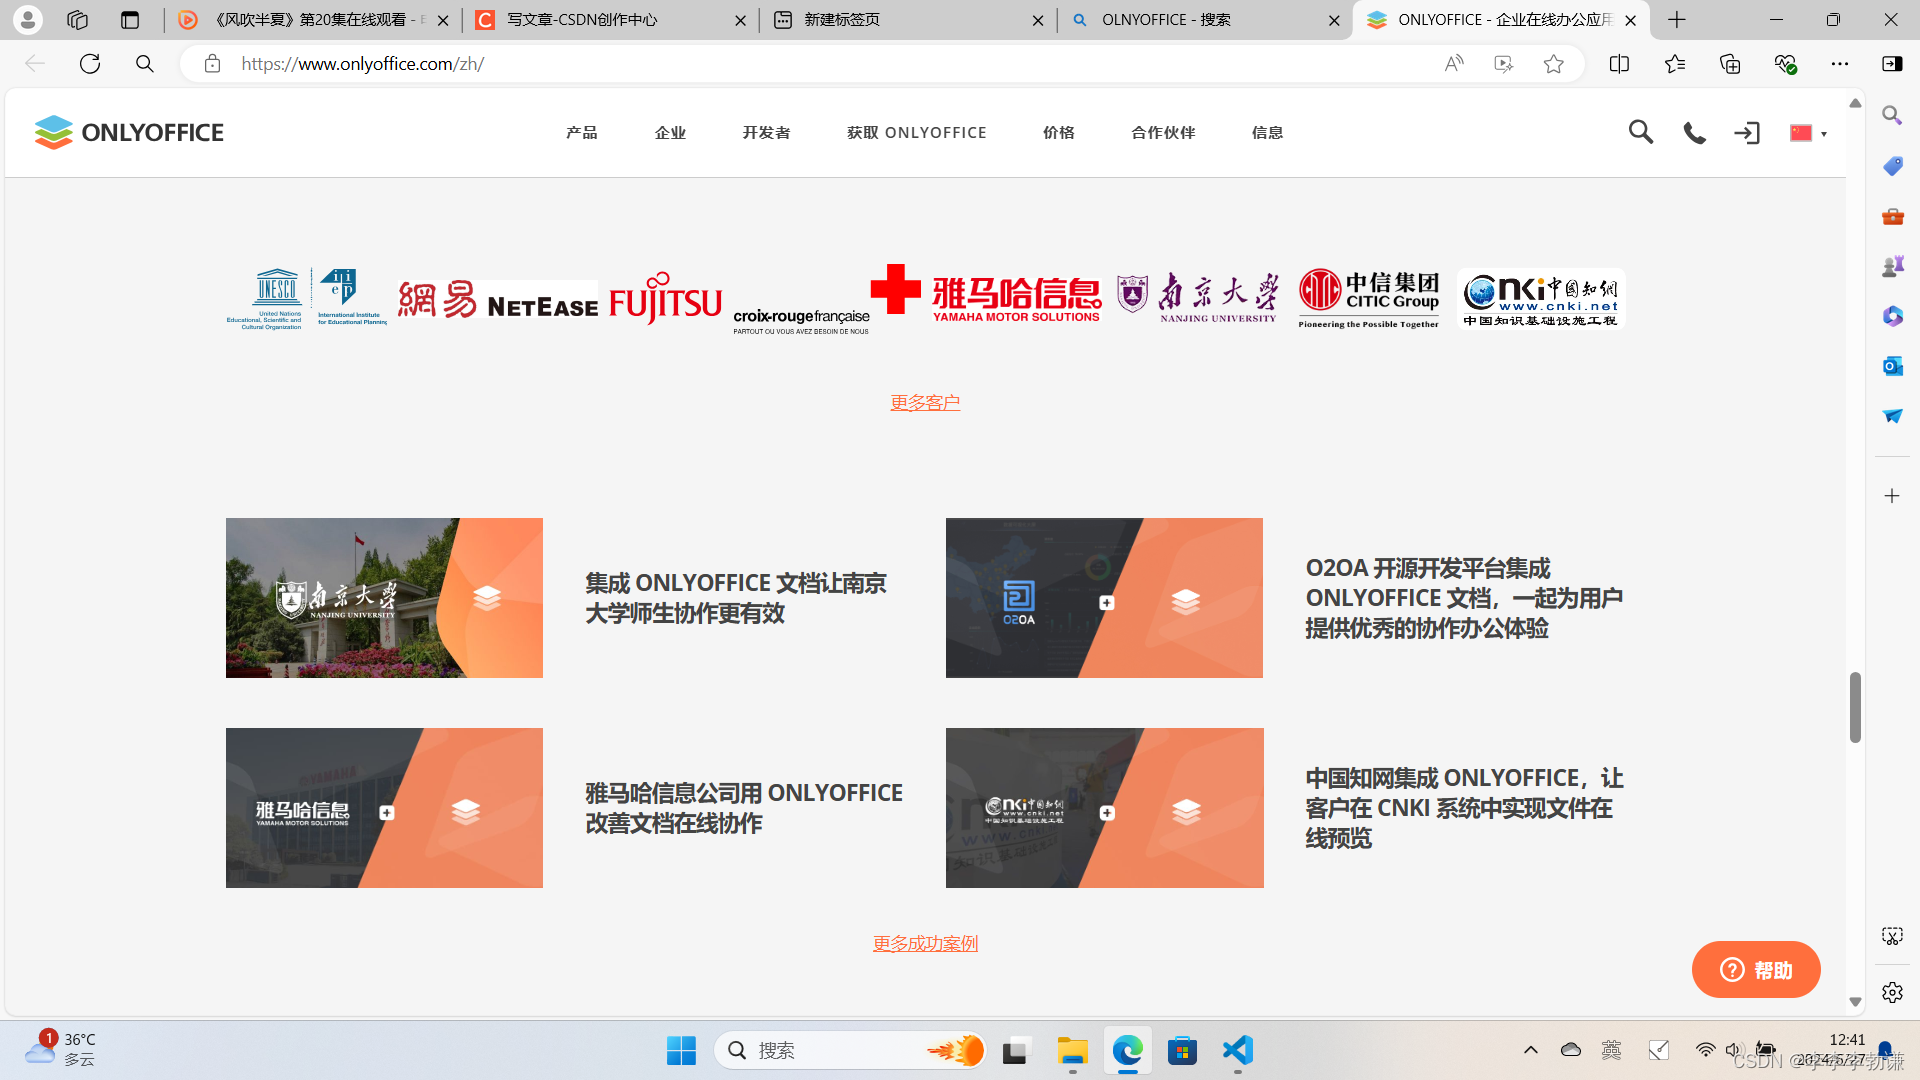This screenshot has height=1080, width=1920.
Task: Open the Edge sidebar tools briefcase icon
Action: pyautogui.click(x=1892, y=216)
